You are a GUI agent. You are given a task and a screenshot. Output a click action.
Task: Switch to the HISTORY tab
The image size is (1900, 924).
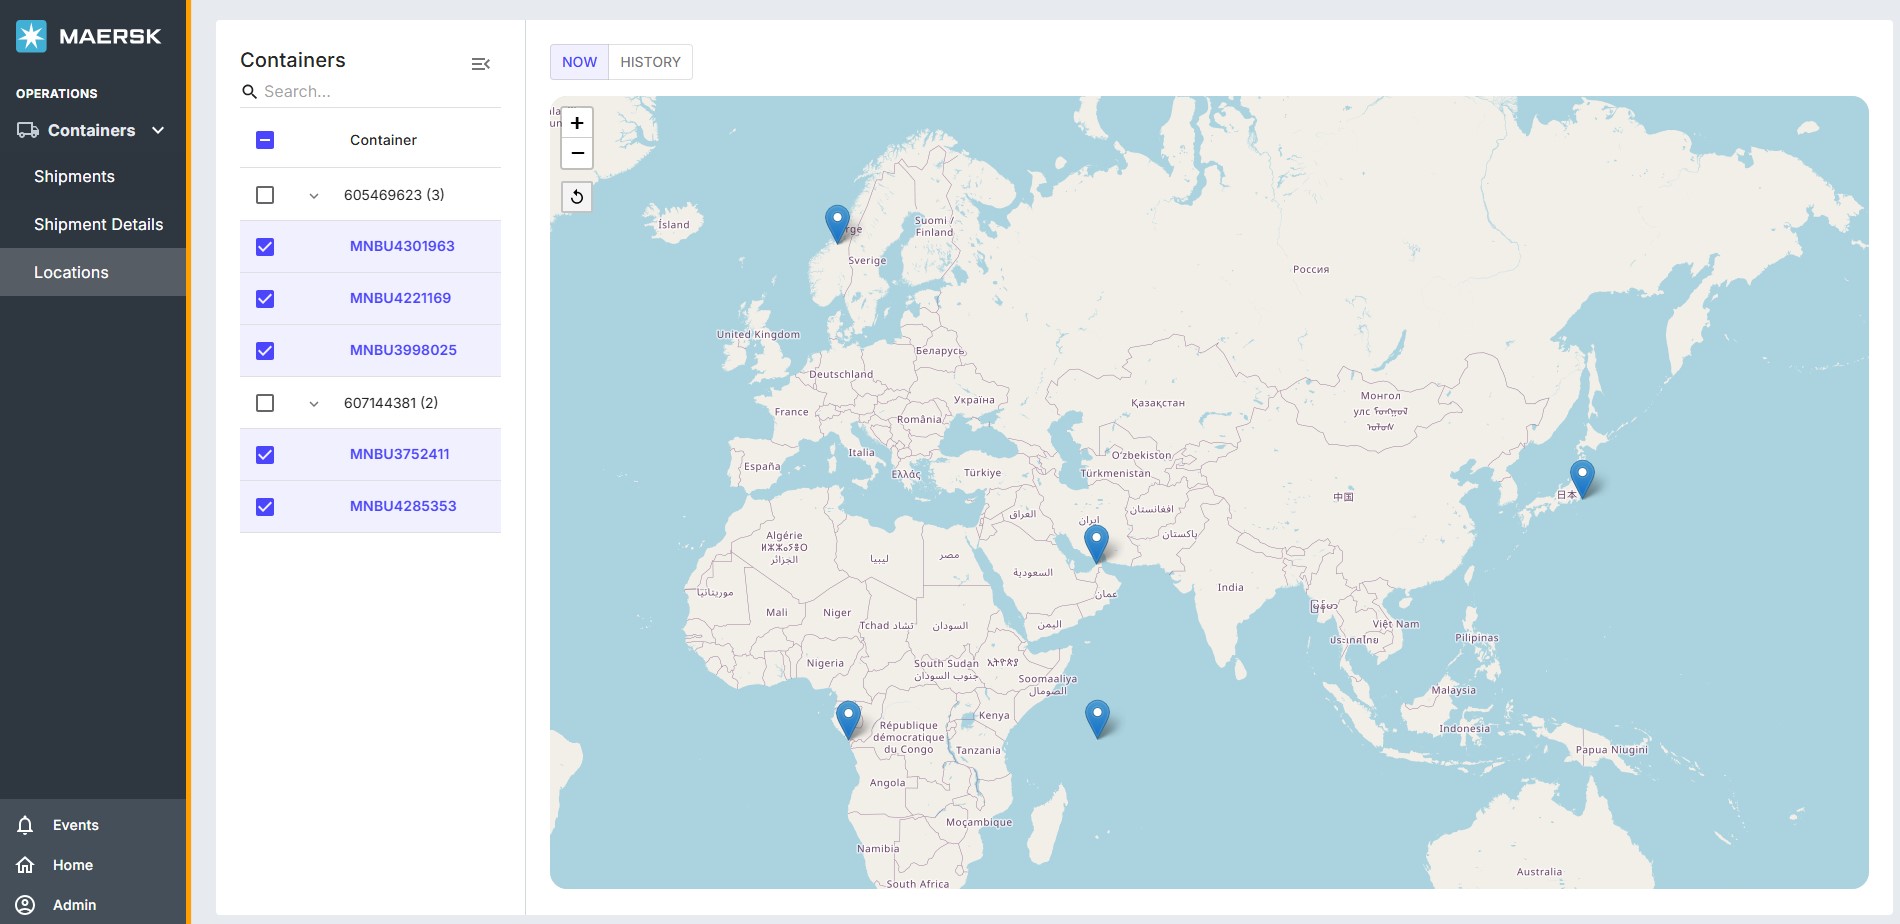[650, 62]
